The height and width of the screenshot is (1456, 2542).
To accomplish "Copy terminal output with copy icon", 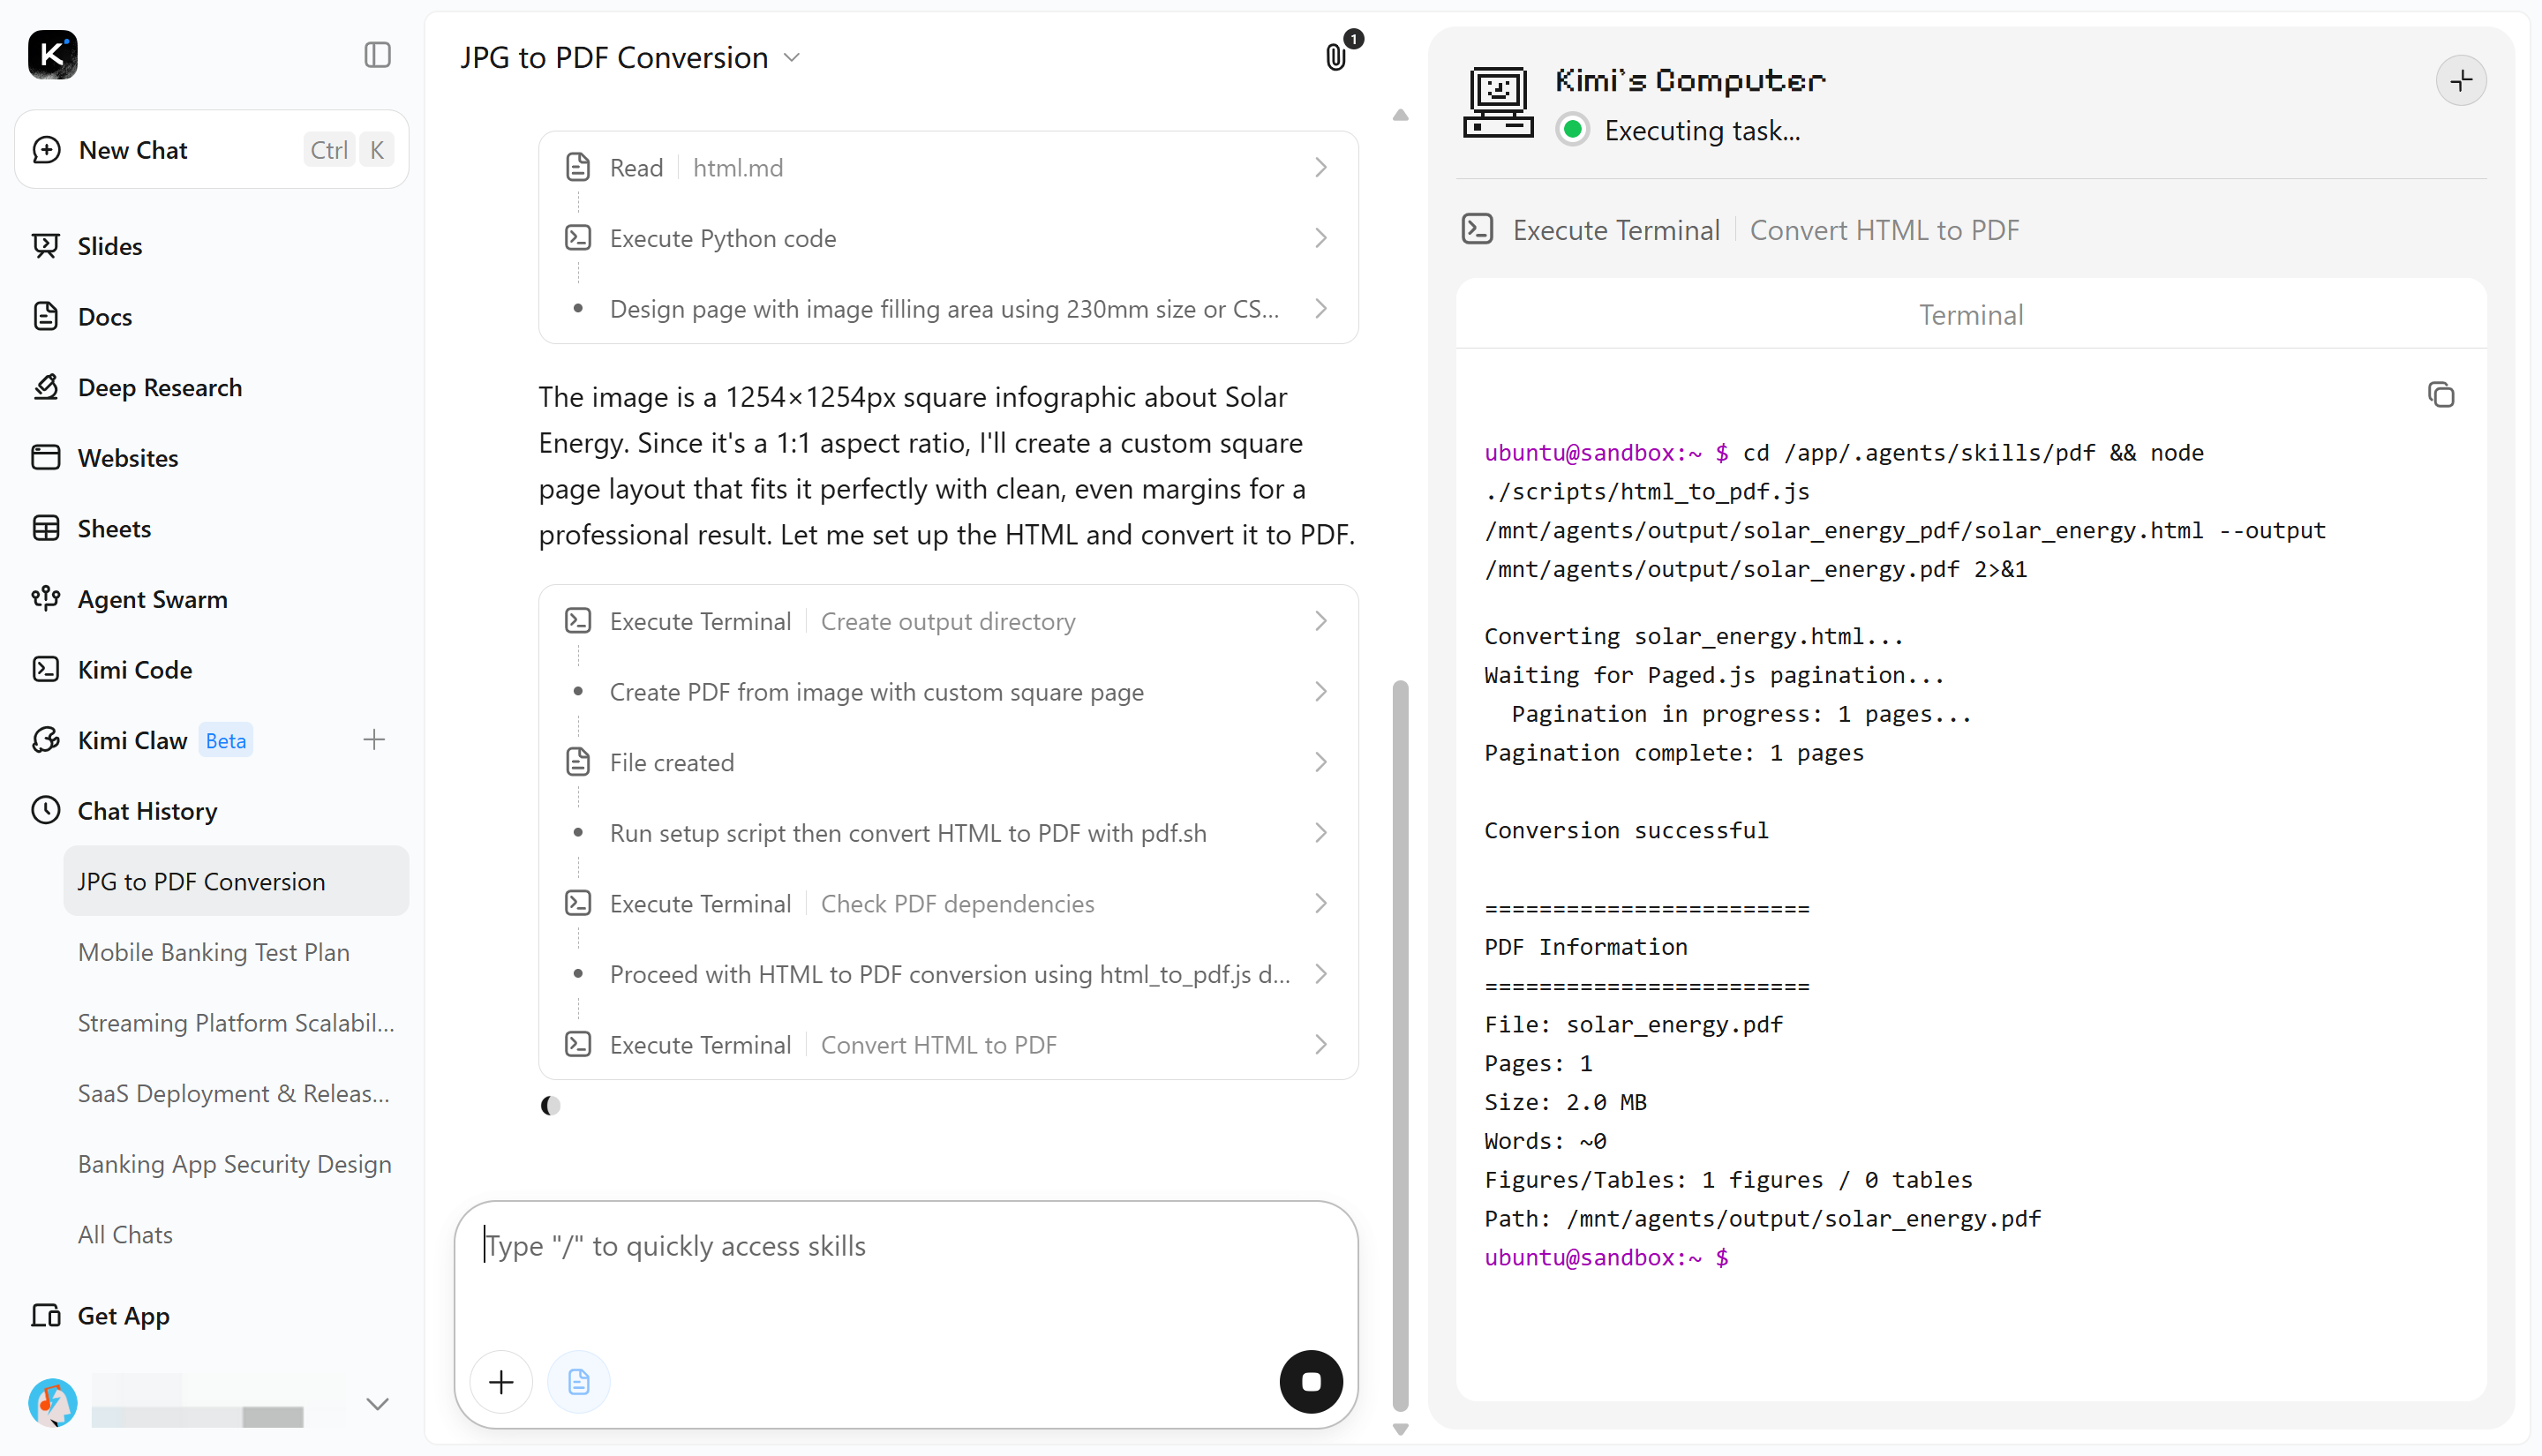I will click(x=2440, y=395).
